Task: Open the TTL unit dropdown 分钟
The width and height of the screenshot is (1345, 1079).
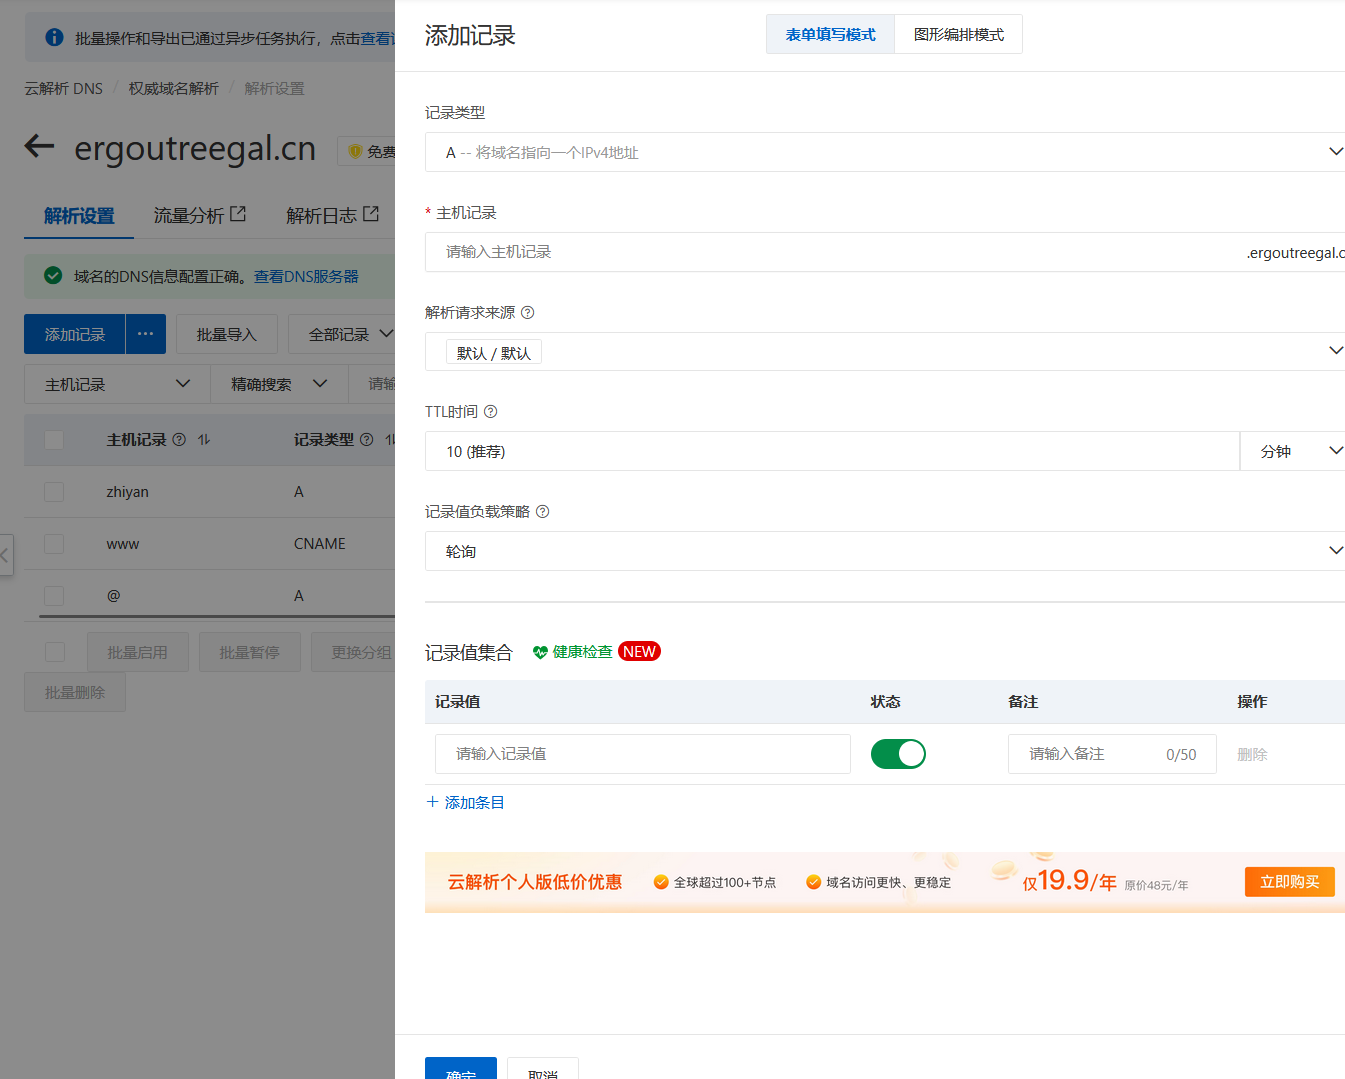Action: (1293, 451)
